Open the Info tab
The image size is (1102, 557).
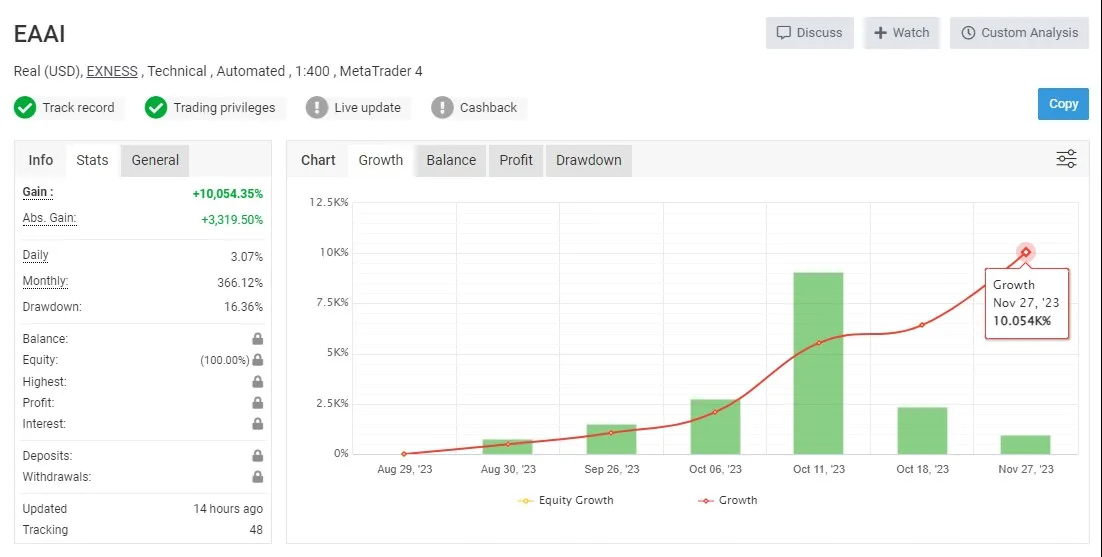41,160
